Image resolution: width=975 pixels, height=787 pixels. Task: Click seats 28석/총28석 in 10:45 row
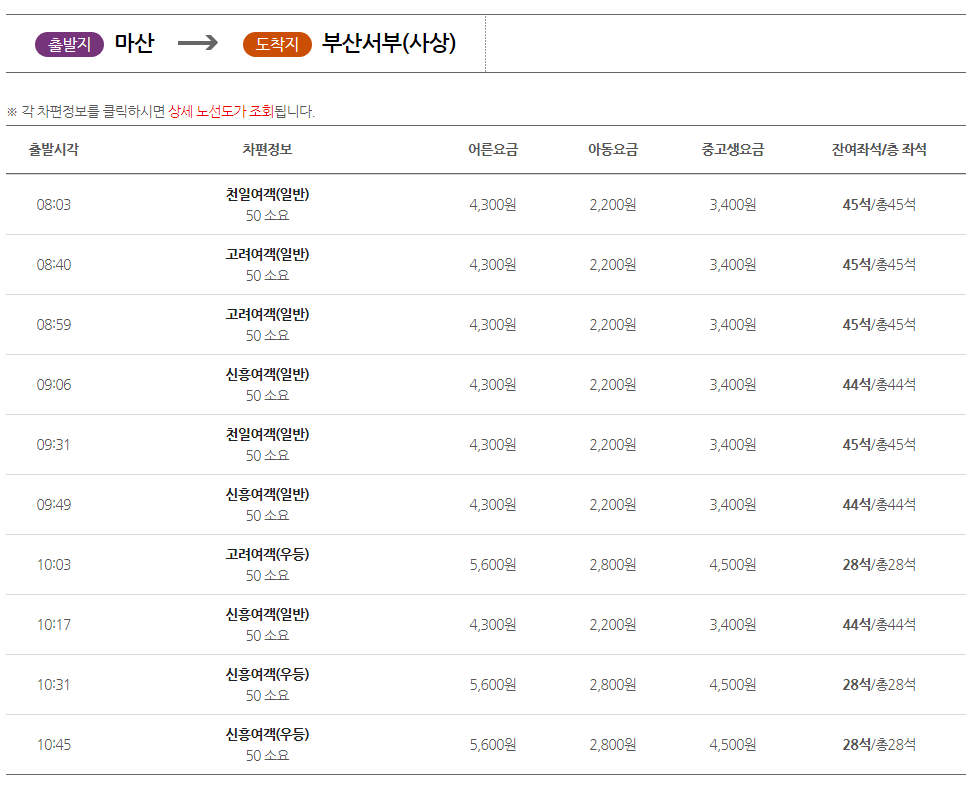[879, 745]
